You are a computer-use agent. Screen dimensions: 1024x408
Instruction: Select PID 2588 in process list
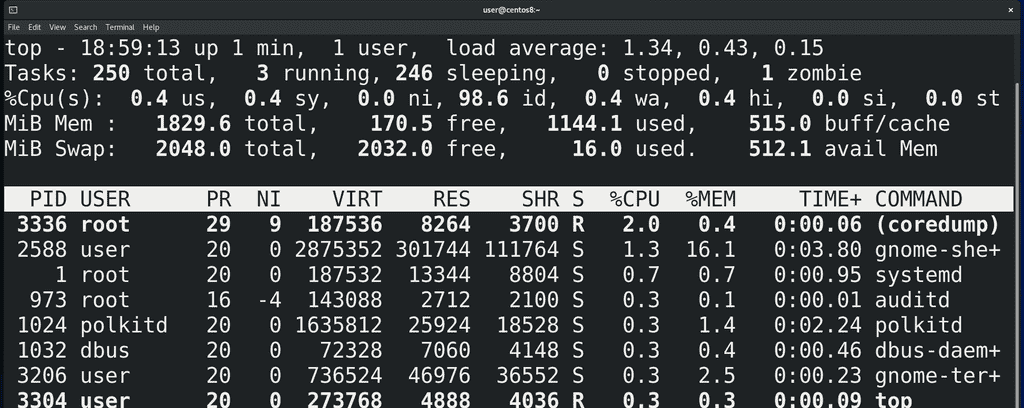point(42,249)
